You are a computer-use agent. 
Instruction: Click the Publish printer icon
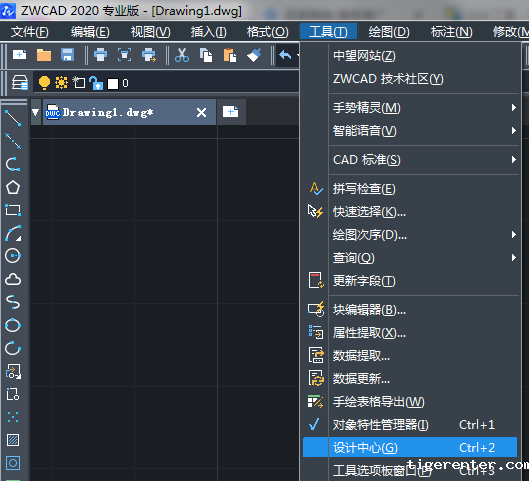[x=149, y=55]
